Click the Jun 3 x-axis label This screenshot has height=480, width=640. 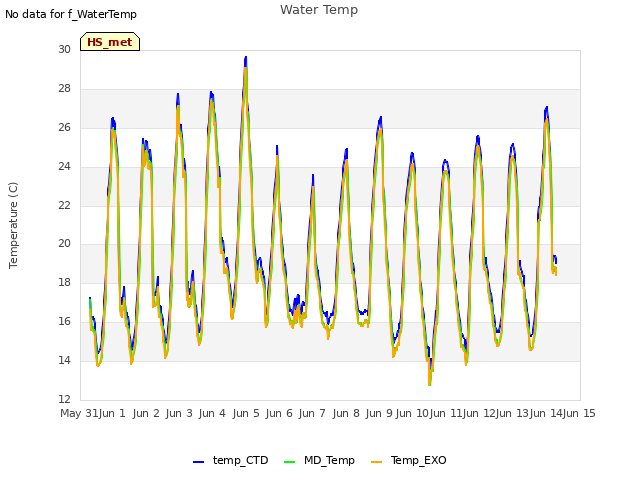(179, 413)
